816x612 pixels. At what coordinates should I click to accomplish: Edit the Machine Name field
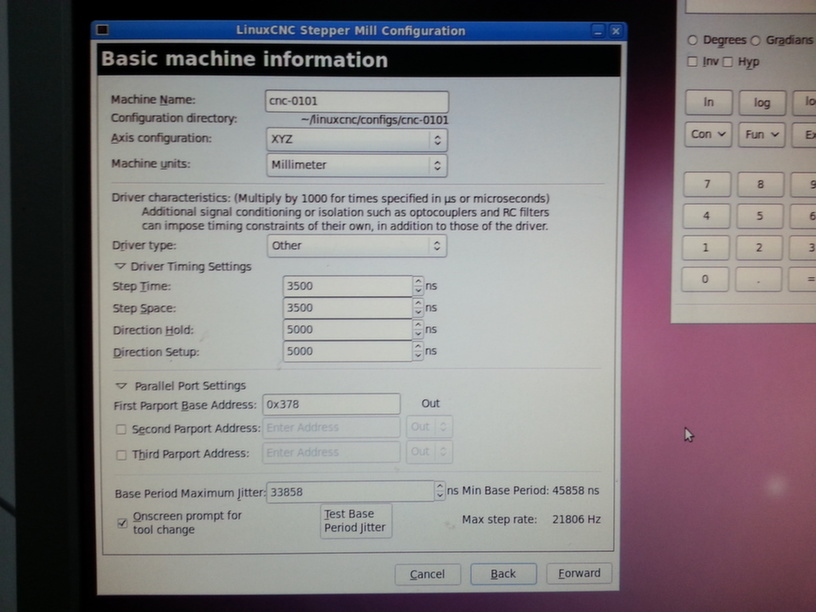(x=357, y=101)
